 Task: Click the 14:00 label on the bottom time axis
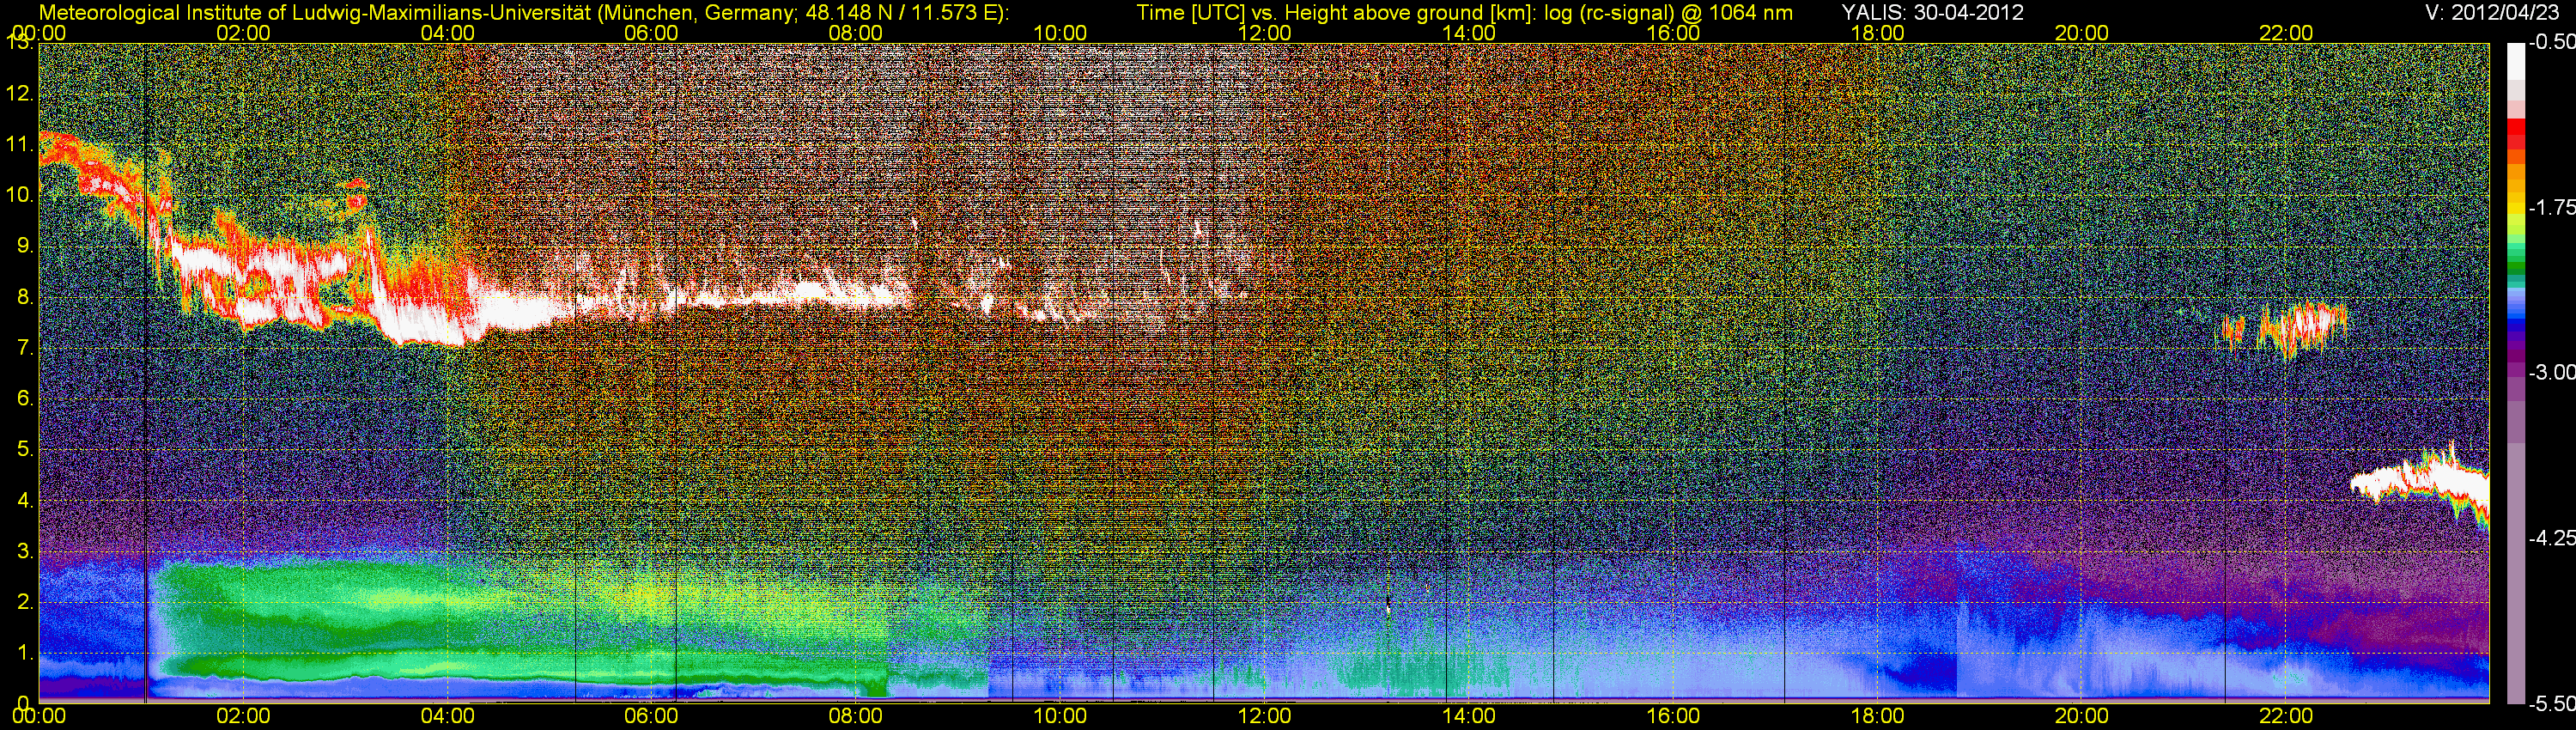click(1469, 716)
